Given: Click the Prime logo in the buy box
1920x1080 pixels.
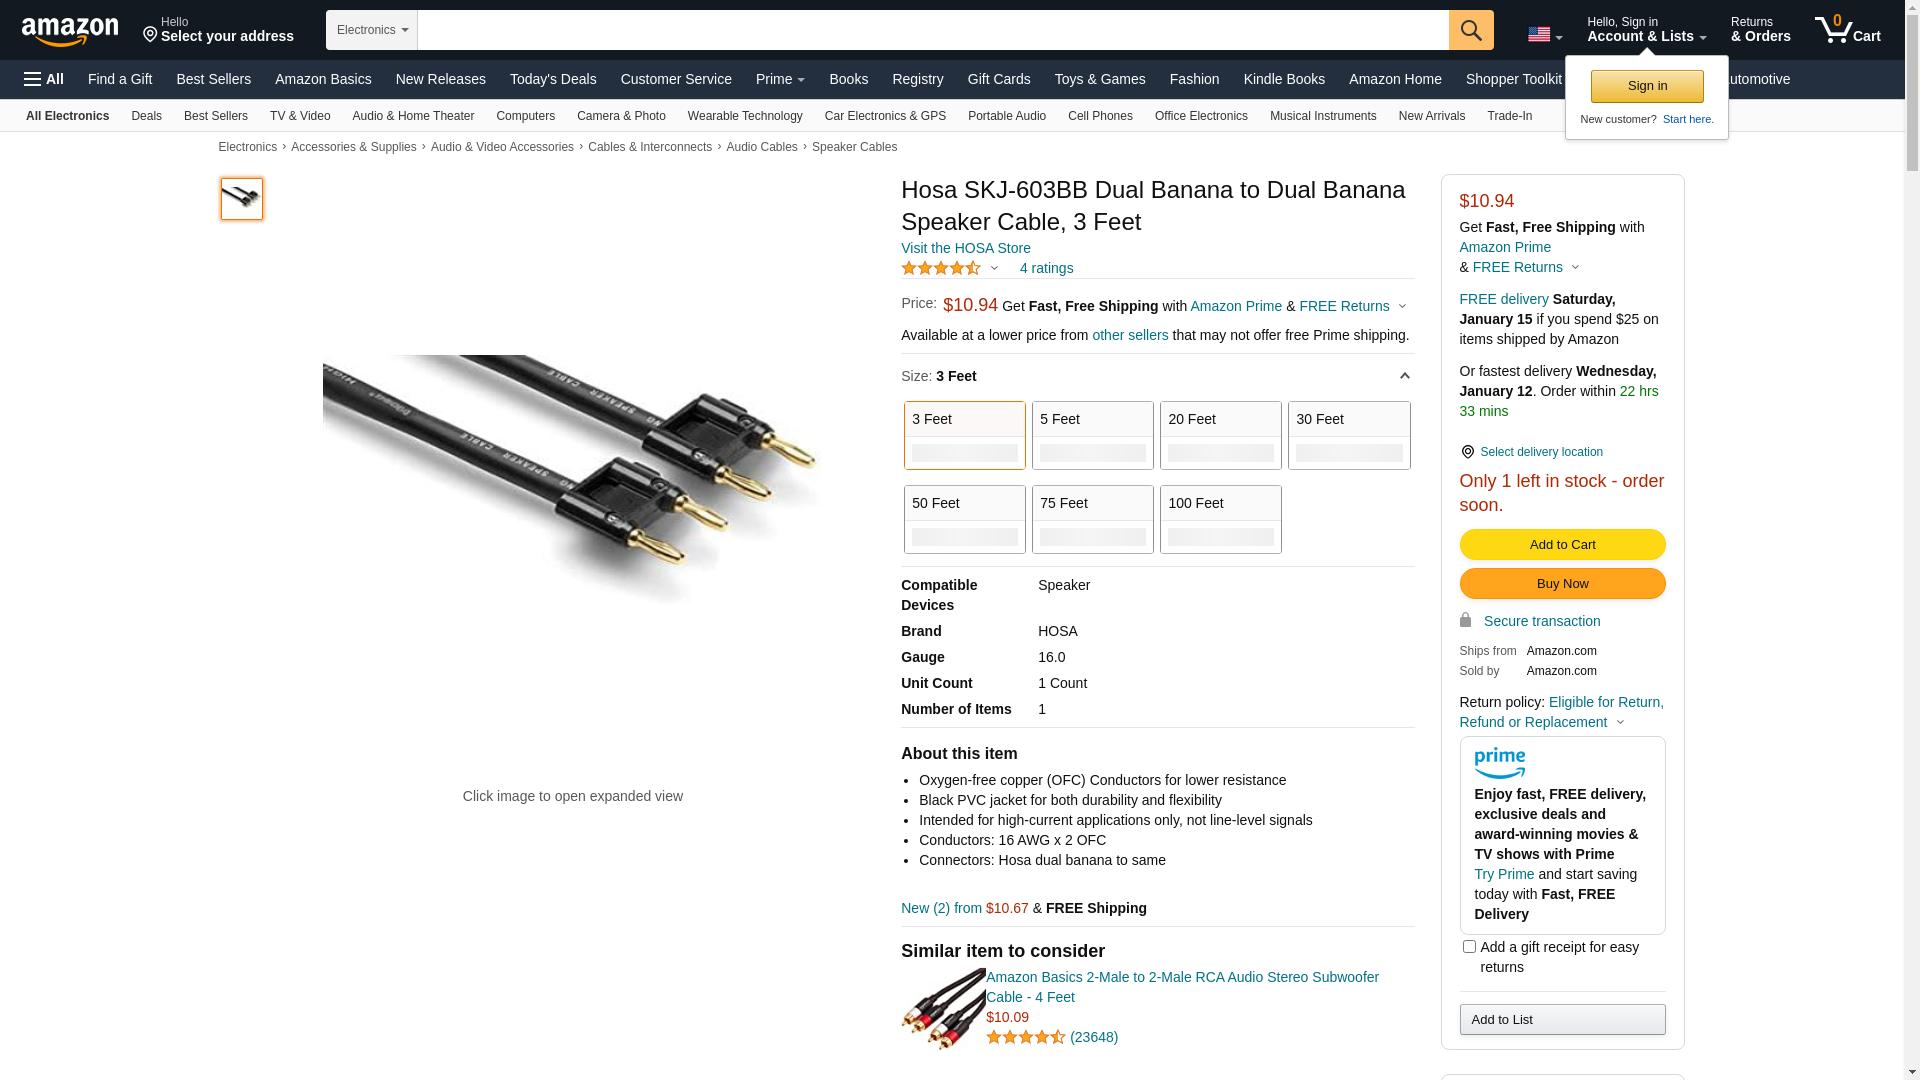Looking at the screenshot, I should pyautogui.click(x=1499, y=764).
